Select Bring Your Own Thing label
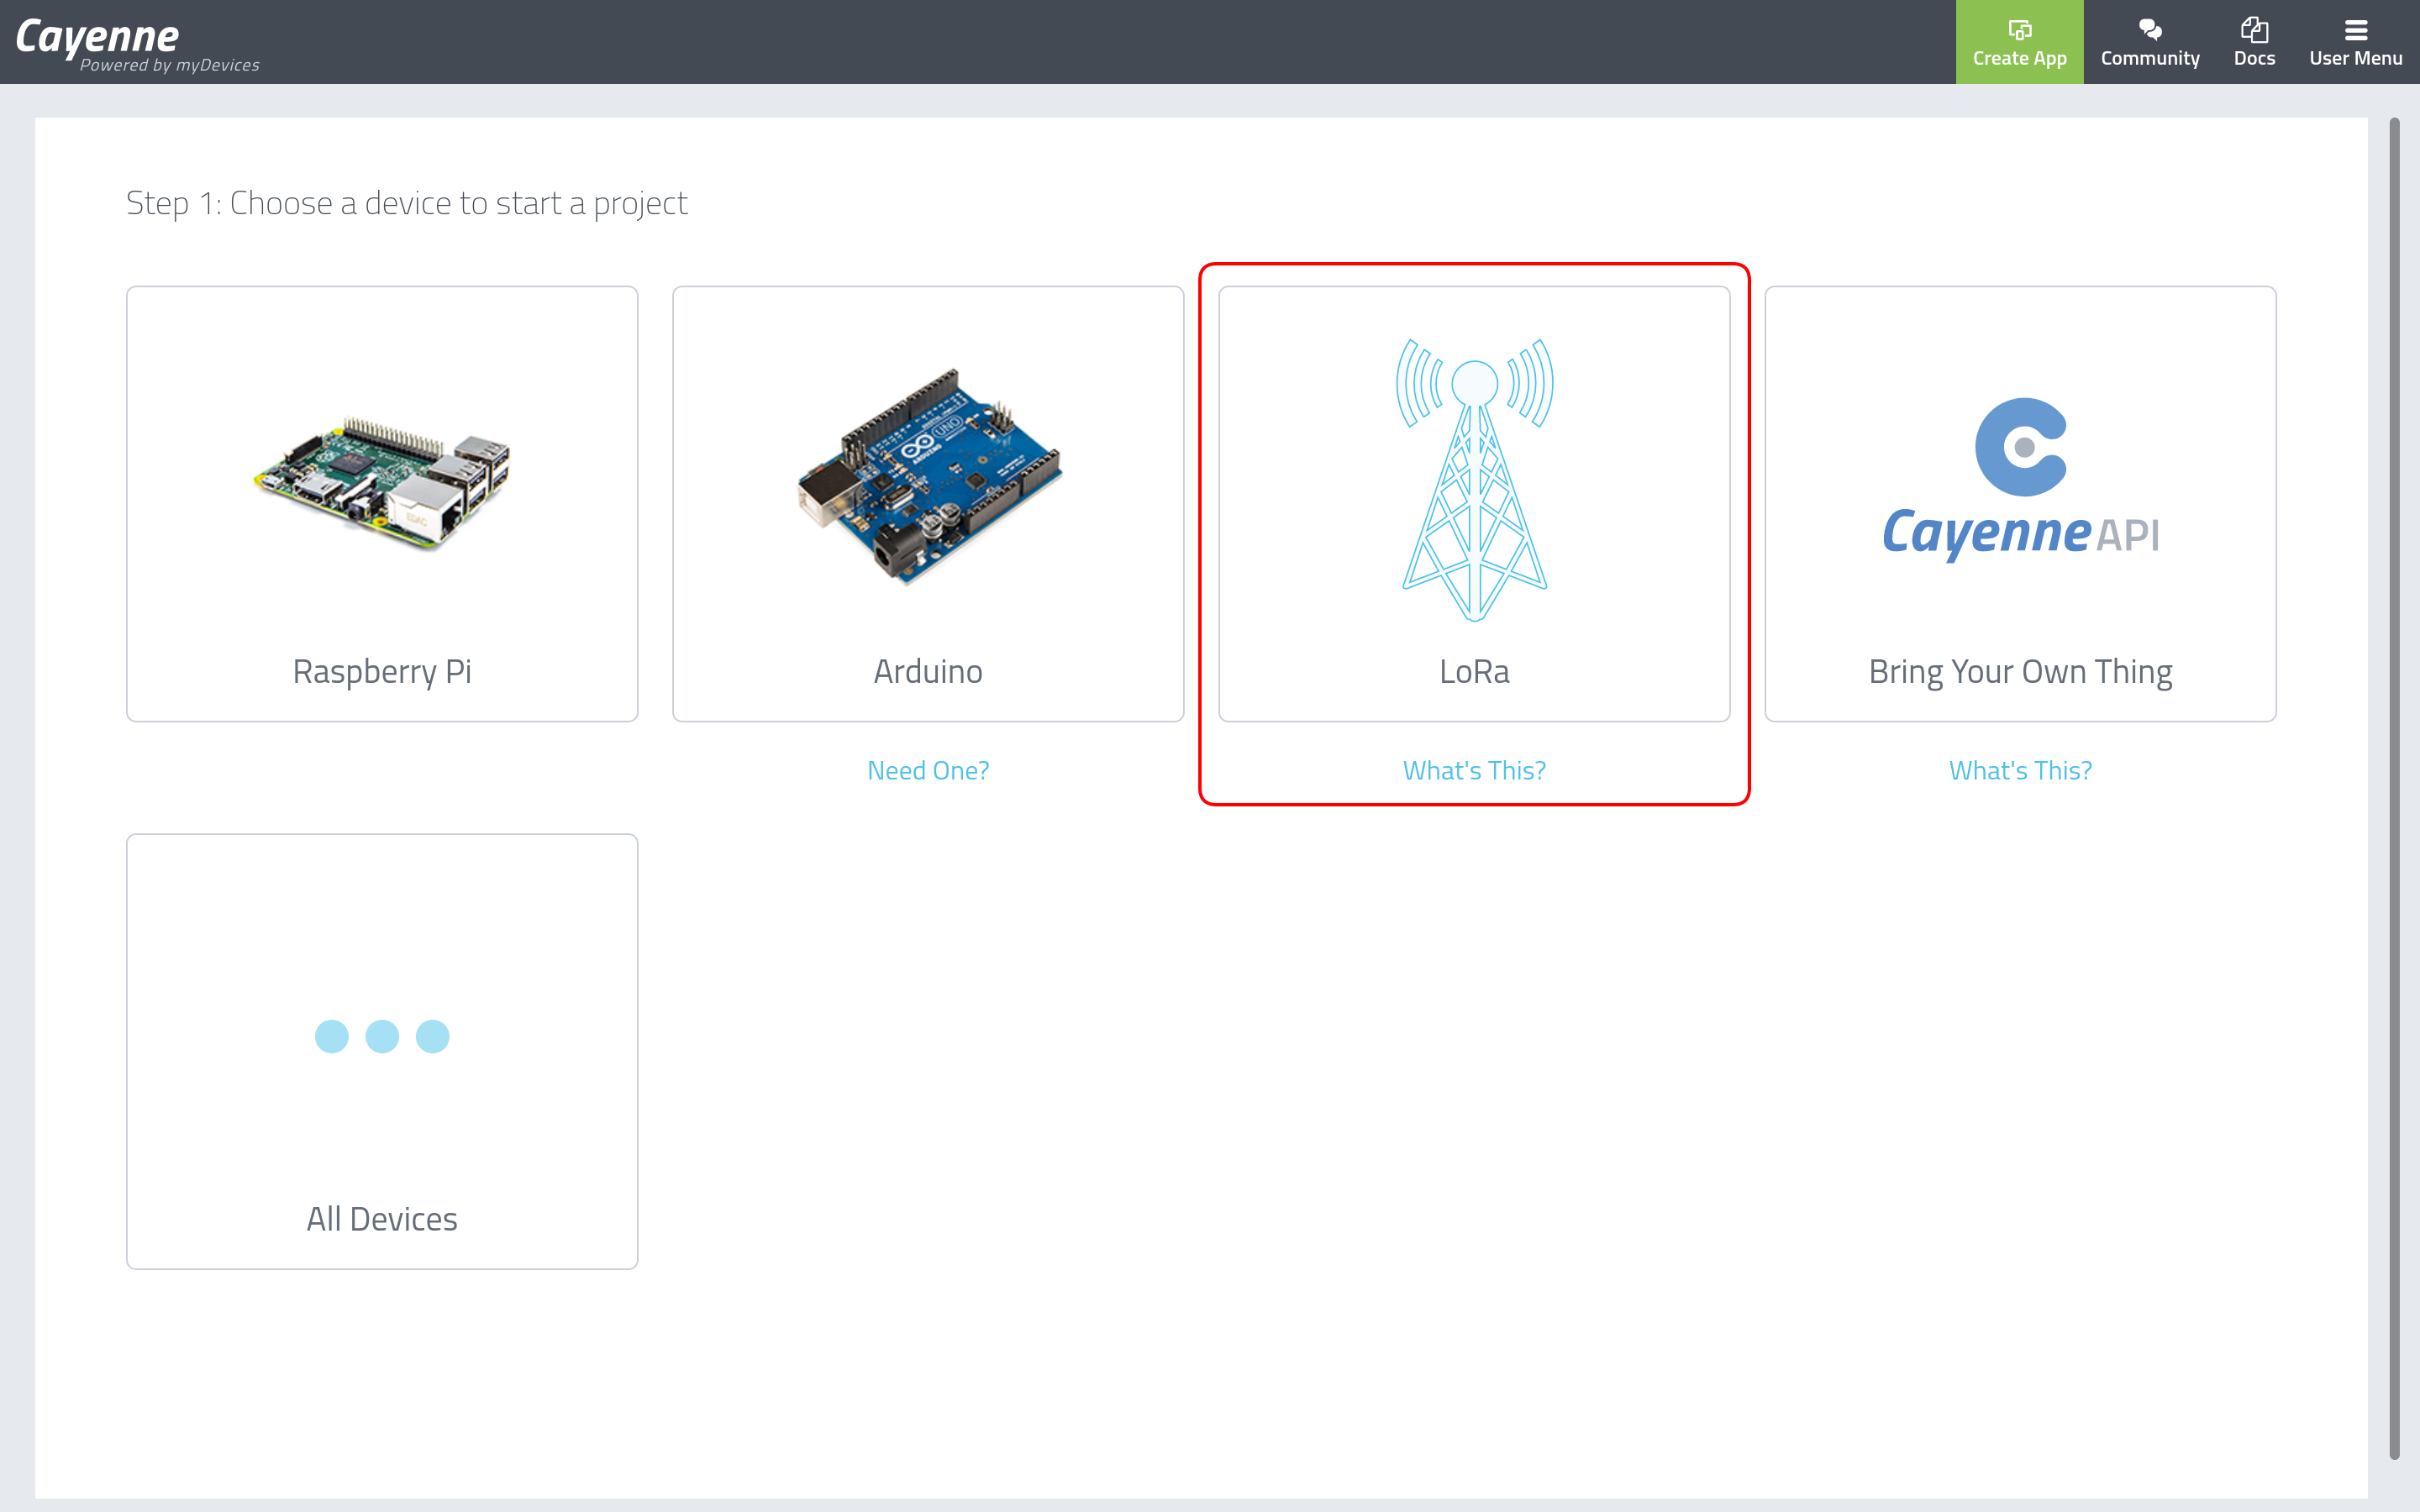Image resolution: width=2420 pixels, height=1512 pixels. click(2020, 671)
